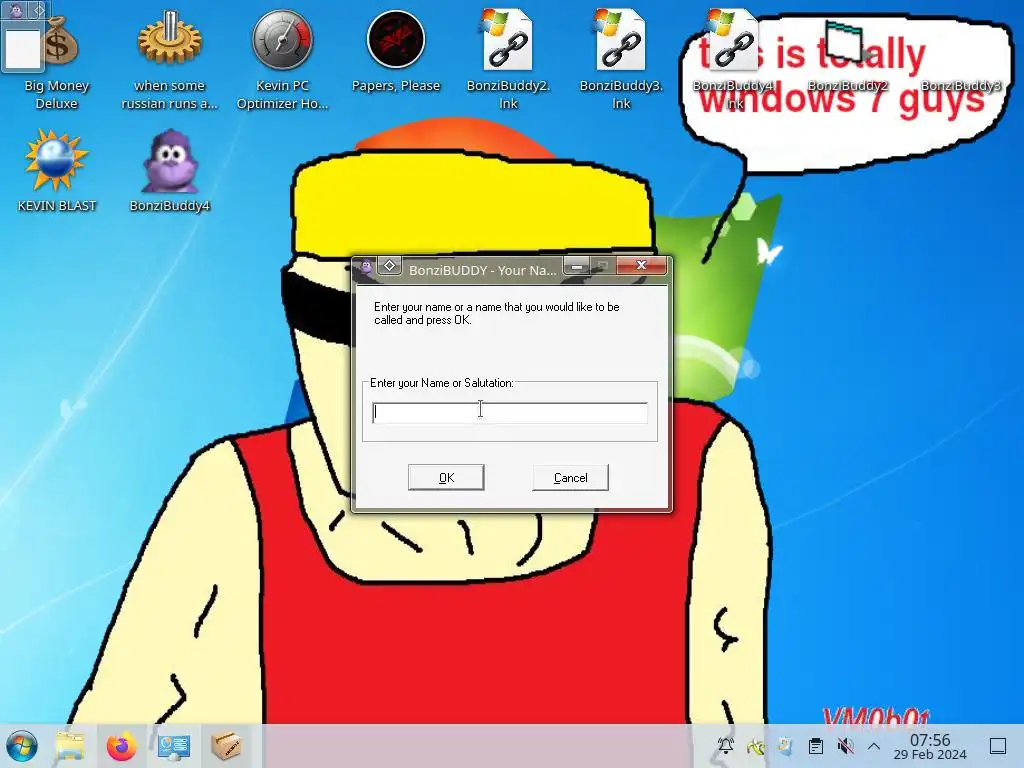Open the cardboard box taskbar icon

[x=226, y=746]
